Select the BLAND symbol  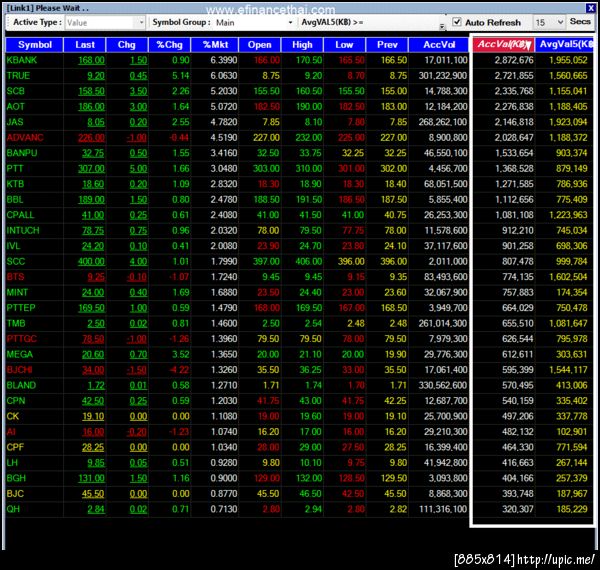[x=21, y=386]
